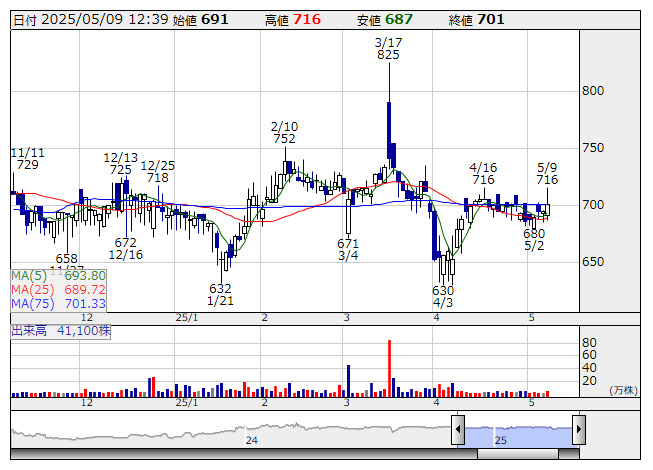Click the 4/16 716 high label
Viewport: 653px width, 470px height.
tap(483, 174)
